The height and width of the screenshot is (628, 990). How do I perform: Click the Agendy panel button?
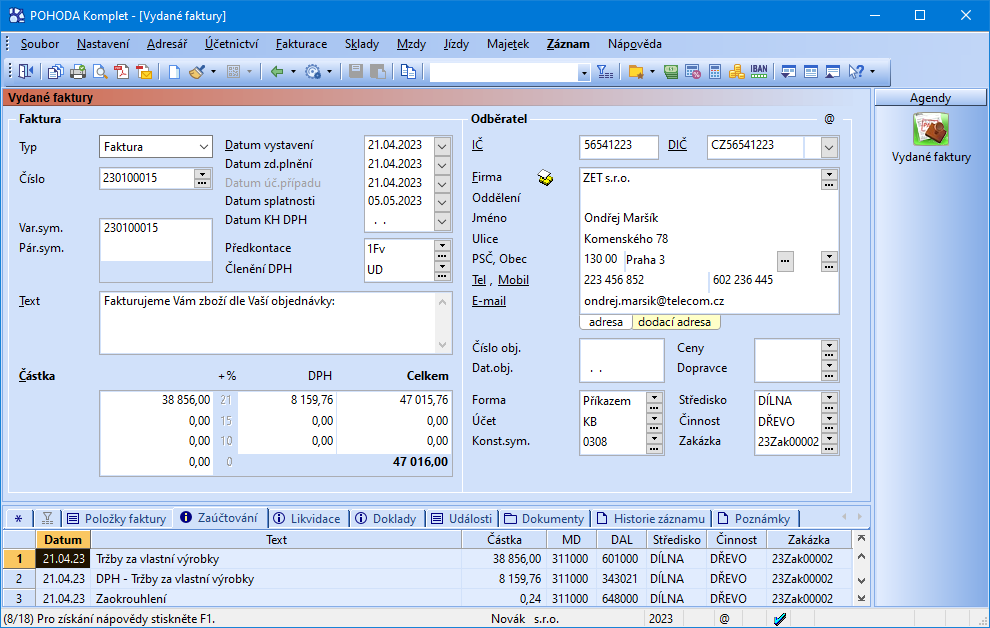(x=930, y=98)
